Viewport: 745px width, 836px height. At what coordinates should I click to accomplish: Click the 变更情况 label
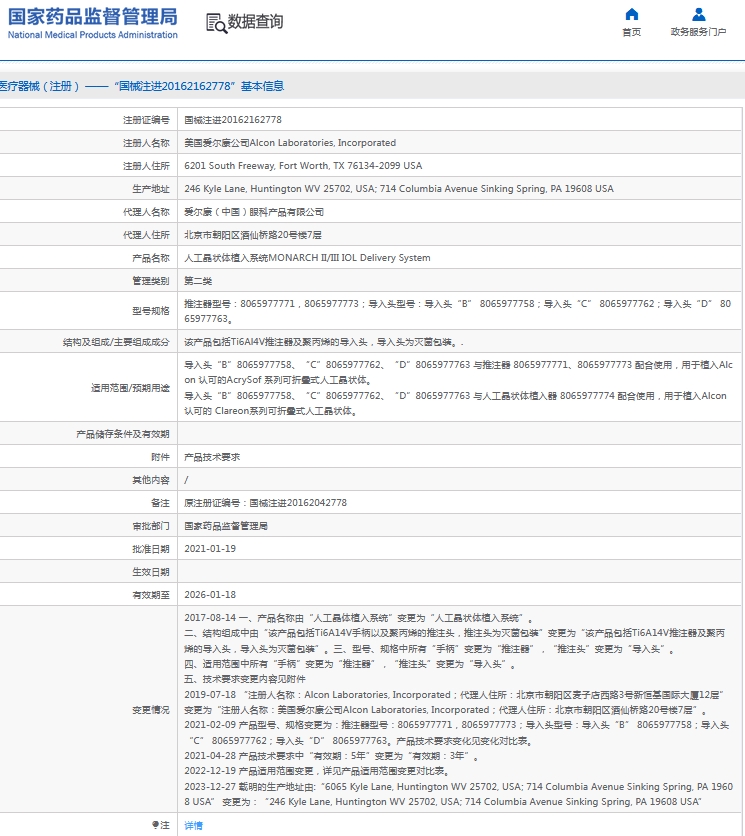tap(151, 710)
